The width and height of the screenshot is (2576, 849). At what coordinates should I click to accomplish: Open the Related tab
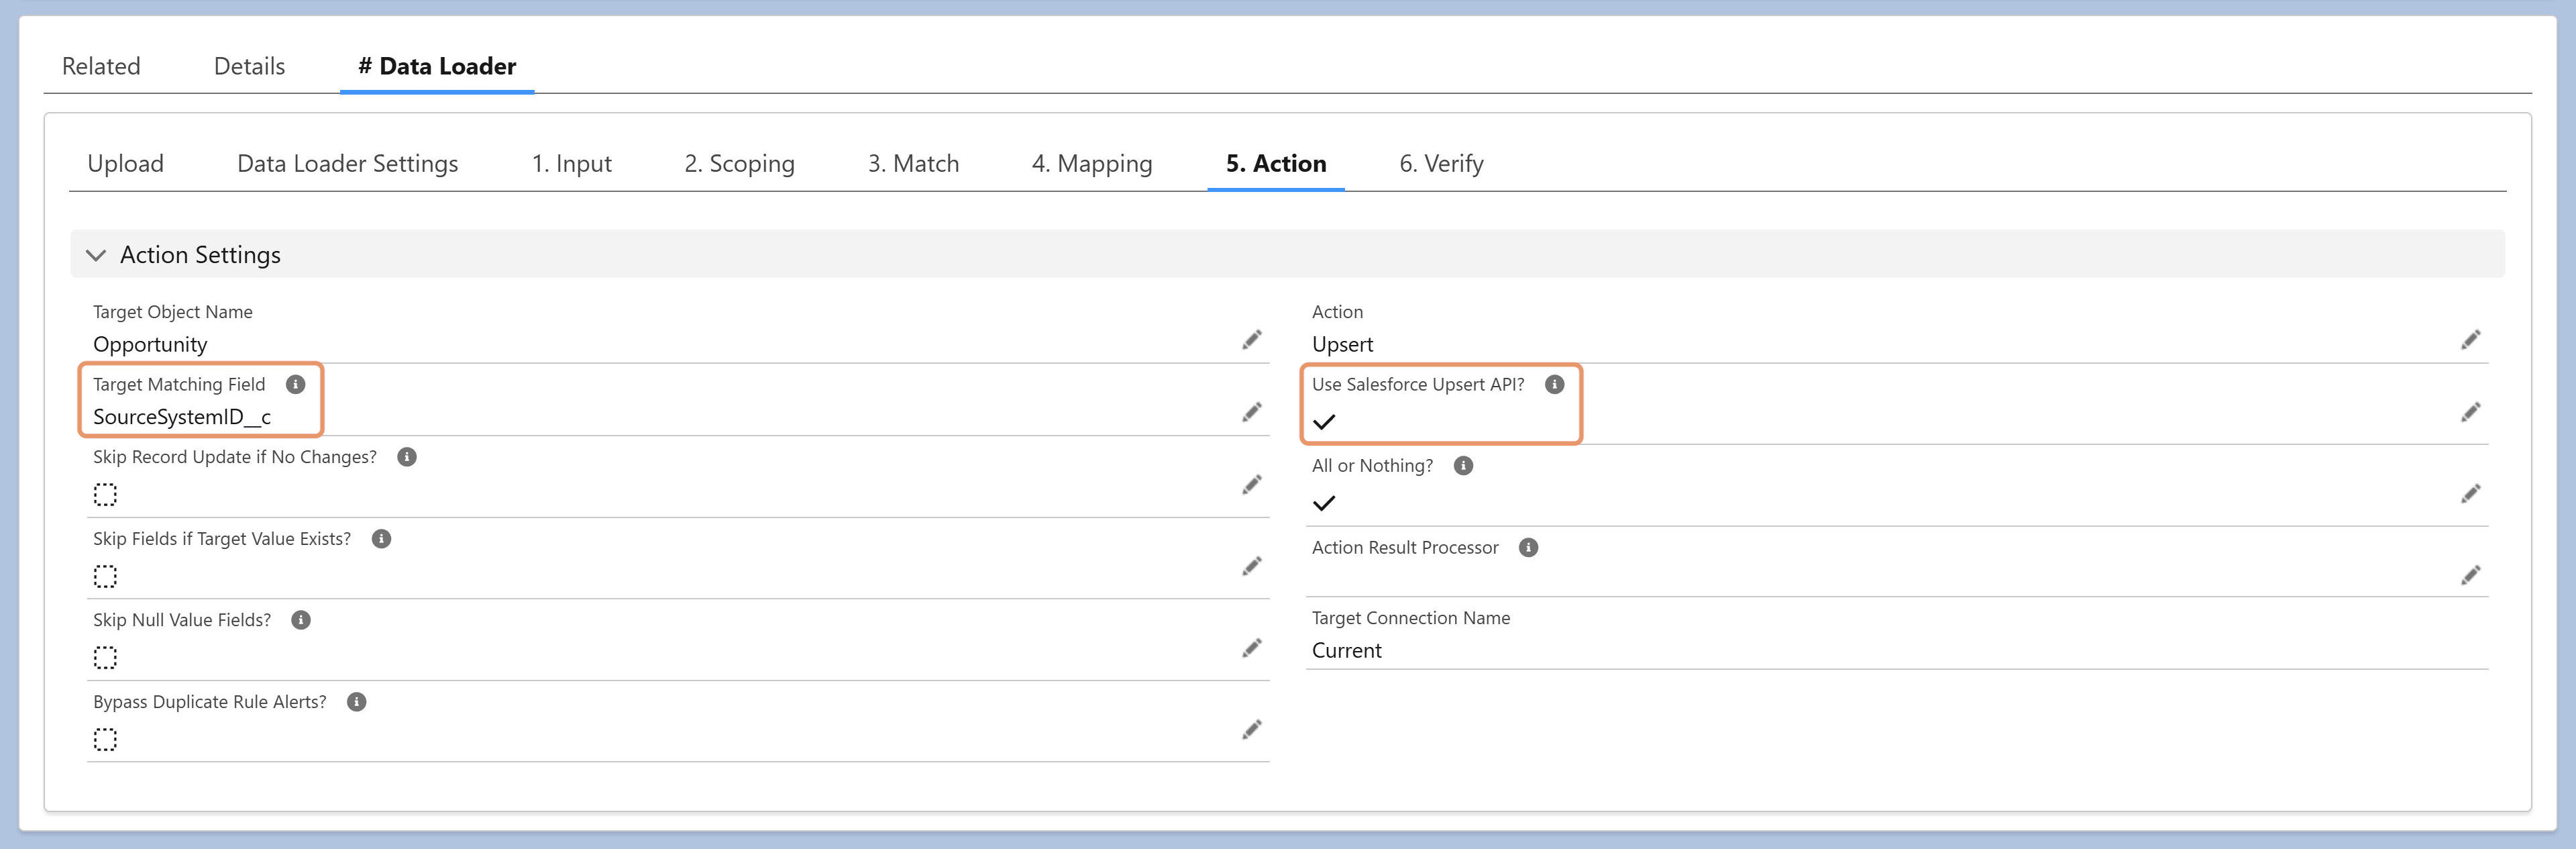tap(101, 66)
